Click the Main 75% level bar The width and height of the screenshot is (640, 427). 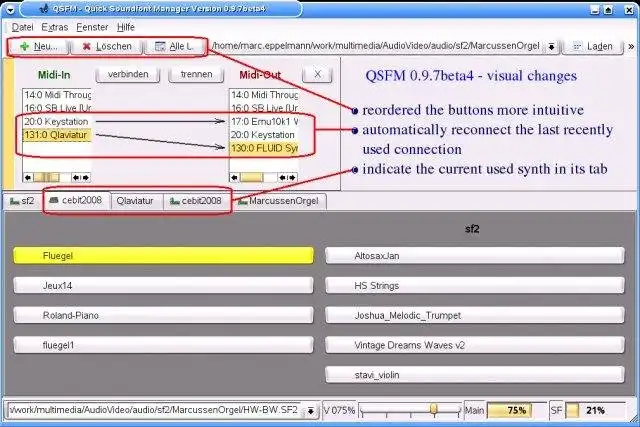pos(516,410)
